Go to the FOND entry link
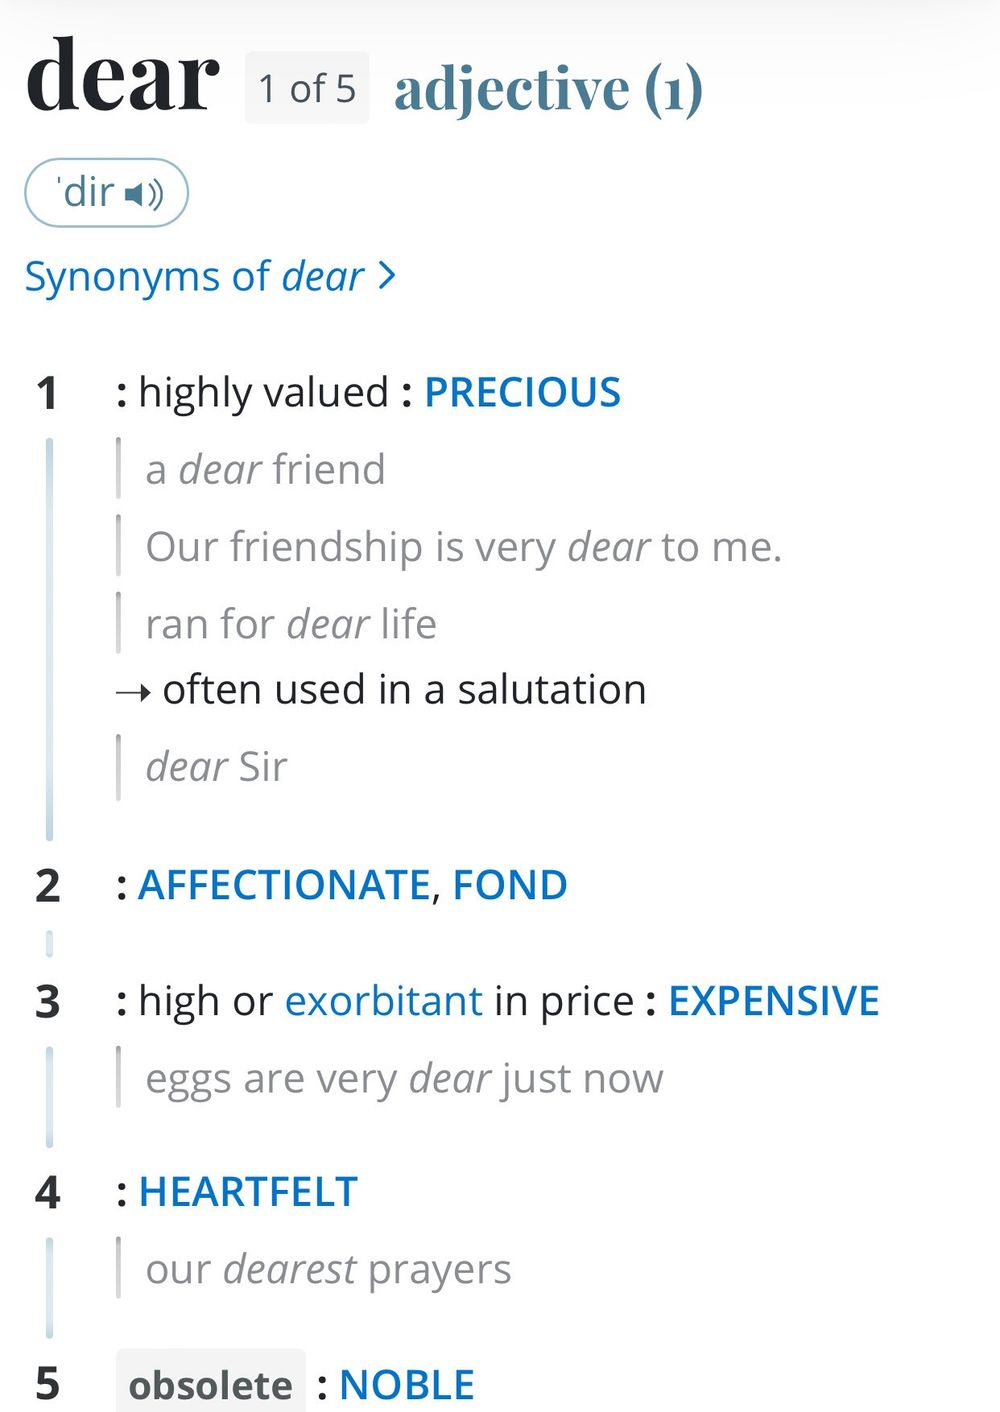1000x1412 pixels. [510, 885]
